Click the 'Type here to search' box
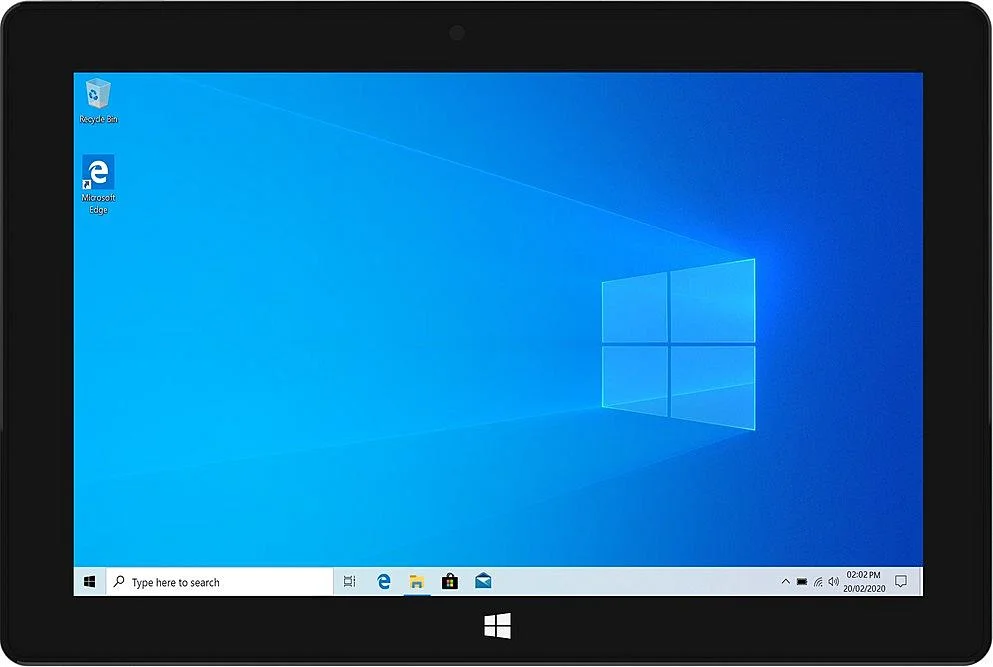993x667 pixels. 219,581
